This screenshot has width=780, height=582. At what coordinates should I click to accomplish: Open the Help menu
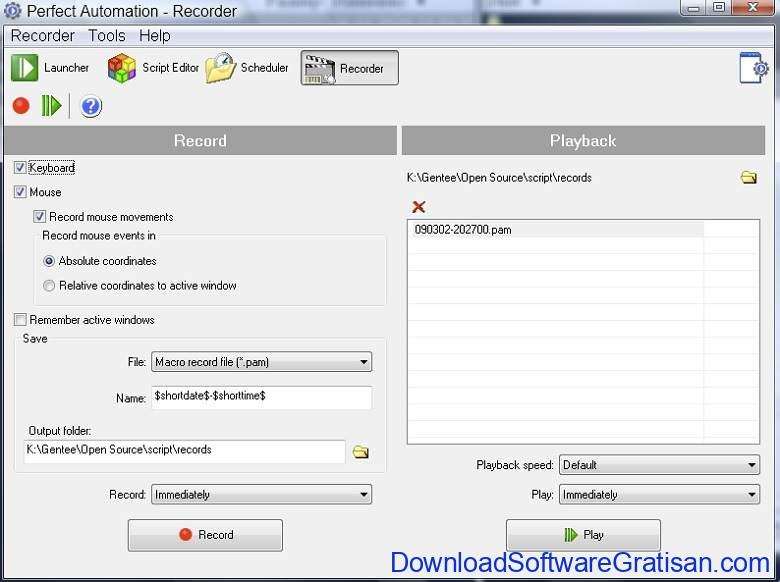[x=155, y=36]
